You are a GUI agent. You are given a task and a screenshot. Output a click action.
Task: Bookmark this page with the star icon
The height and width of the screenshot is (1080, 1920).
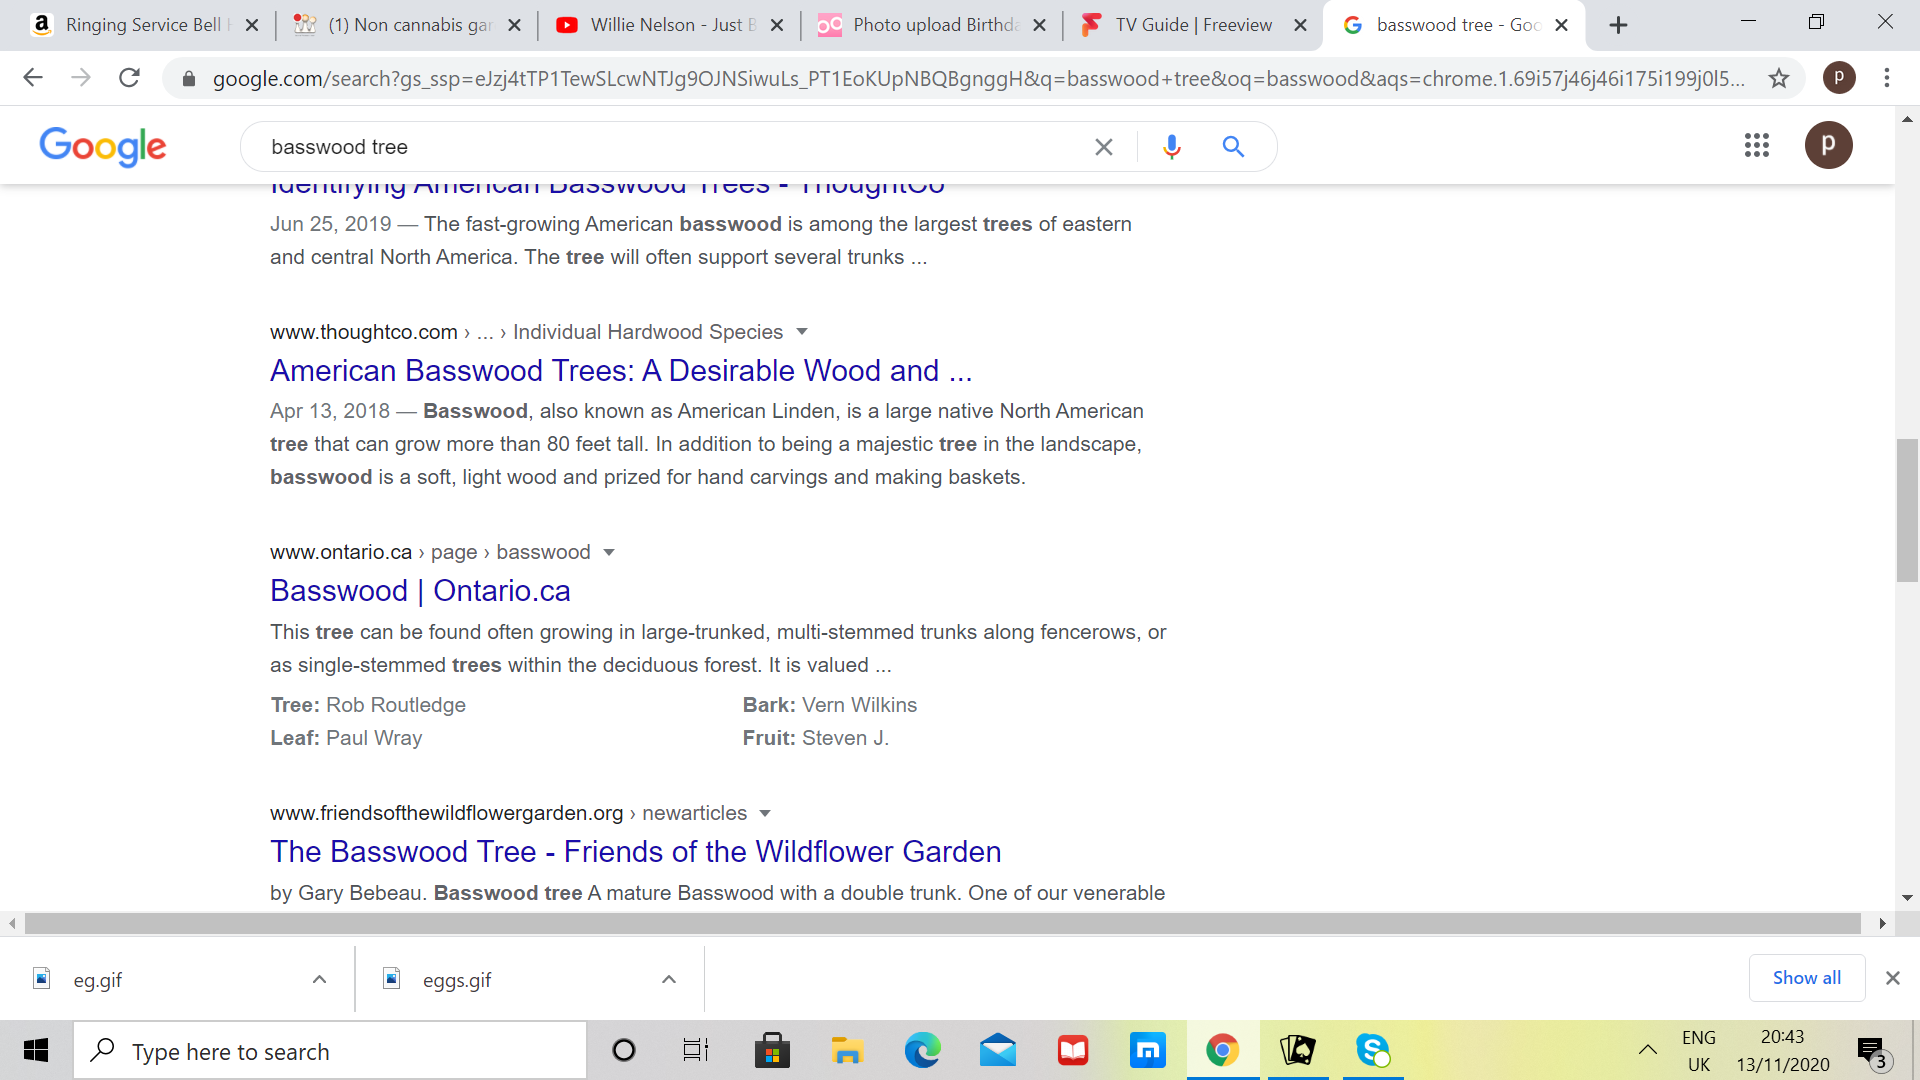(x=1778, y=78)
